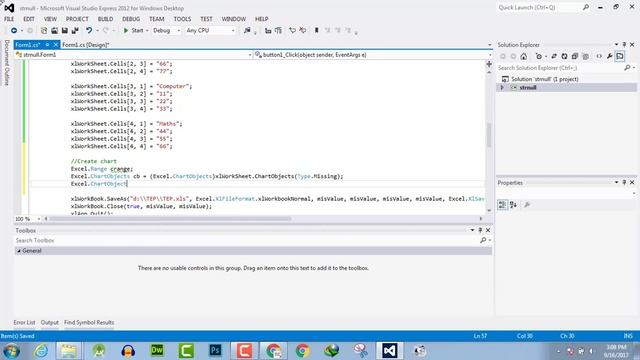Open the Start button dropdown arrow
The width and height of the screenshot is (640, 360).
(147, 31)
